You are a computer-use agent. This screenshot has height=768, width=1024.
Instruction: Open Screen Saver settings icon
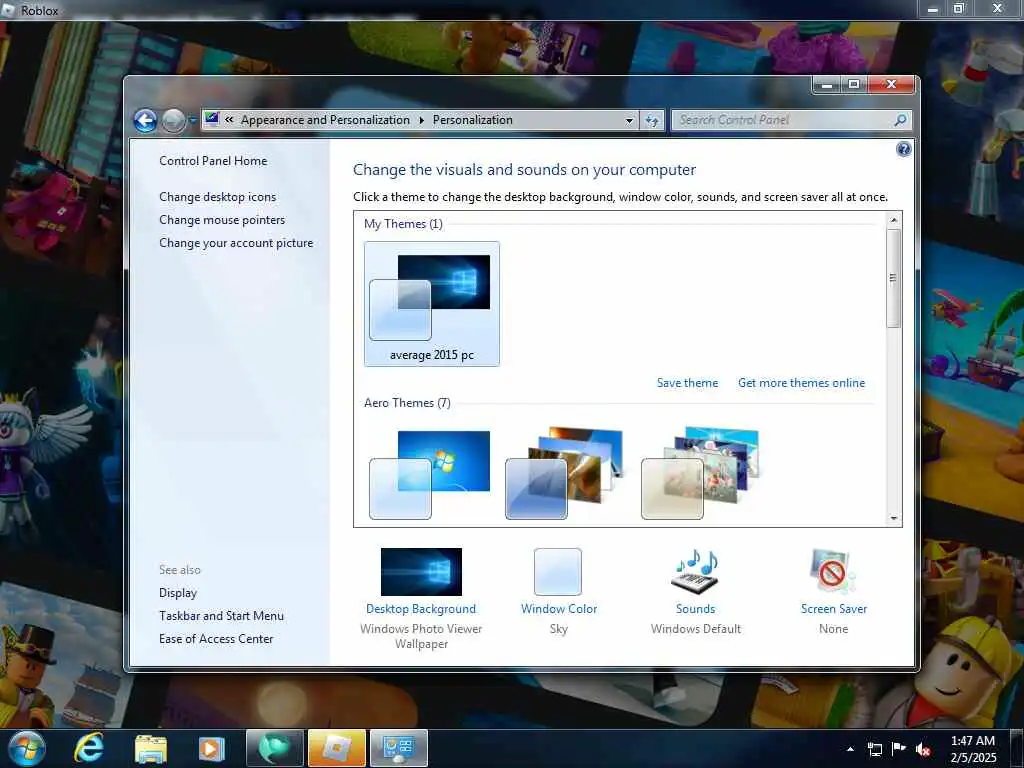[833, 571]
